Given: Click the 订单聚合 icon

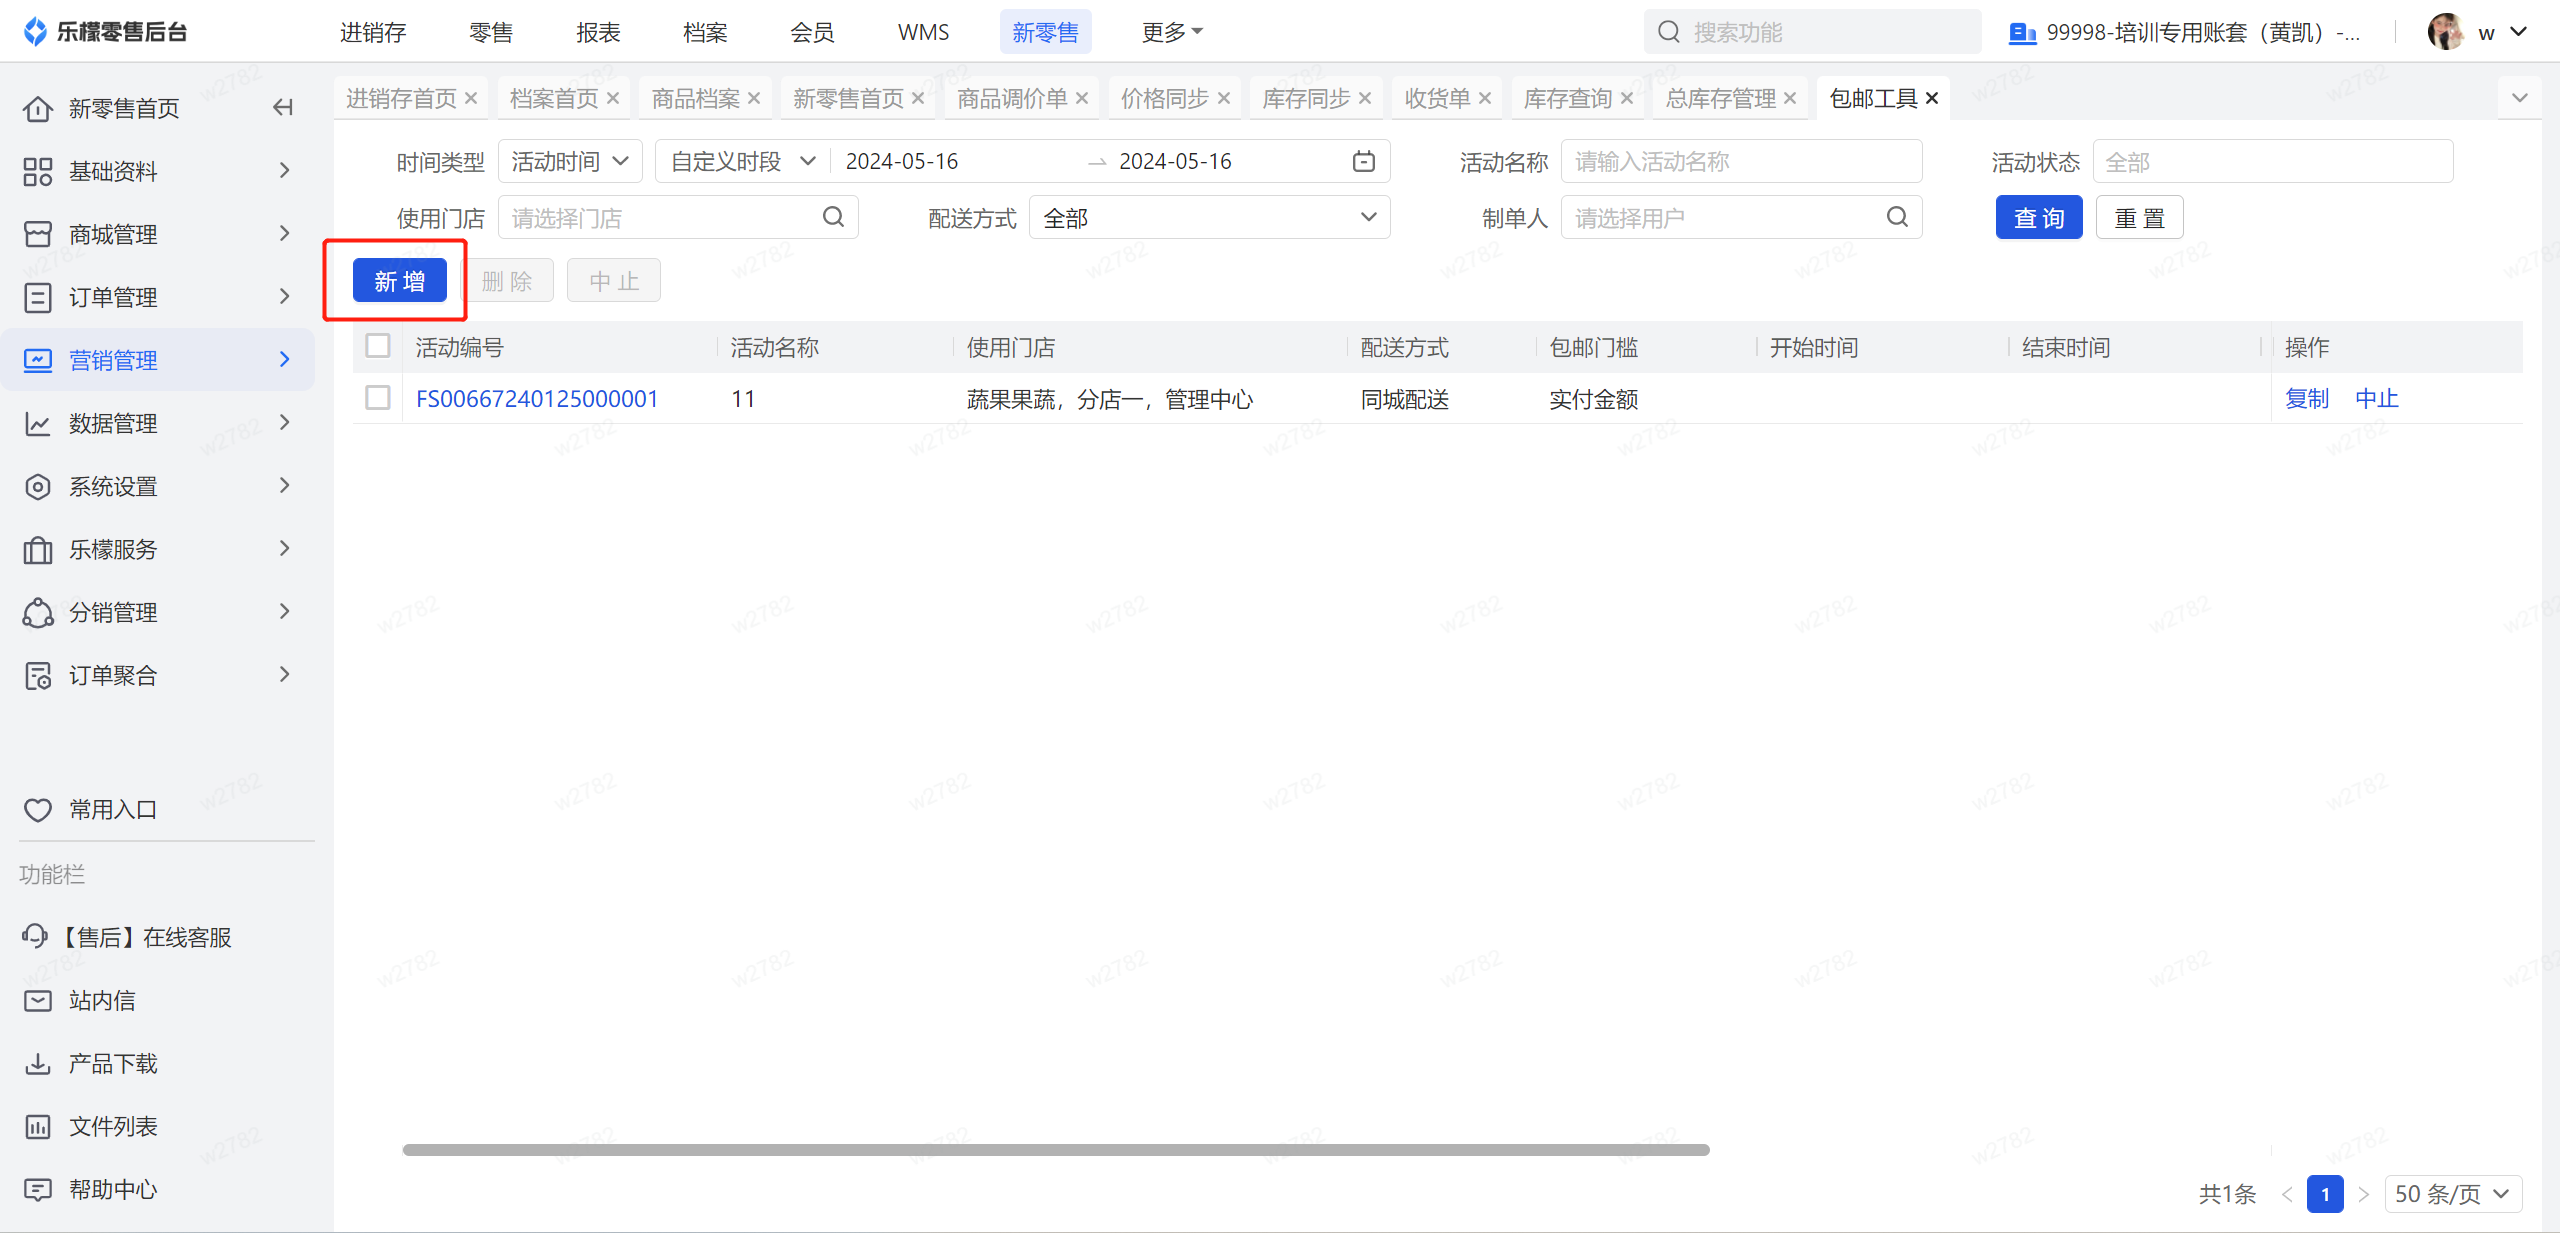Looking at the screenshot, I should pyautogui.click(x=38, y=675).
